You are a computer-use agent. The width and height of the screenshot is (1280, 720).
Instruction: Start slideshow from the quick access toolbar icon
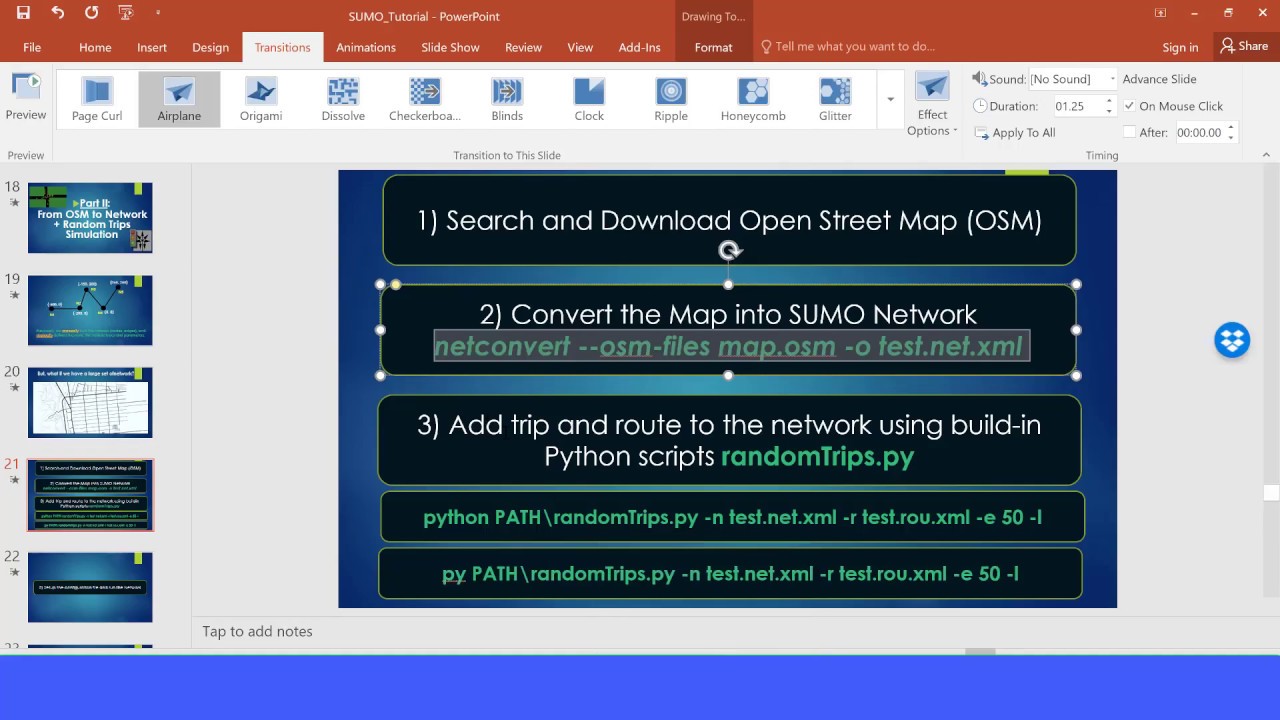click(x=125, y=14)
